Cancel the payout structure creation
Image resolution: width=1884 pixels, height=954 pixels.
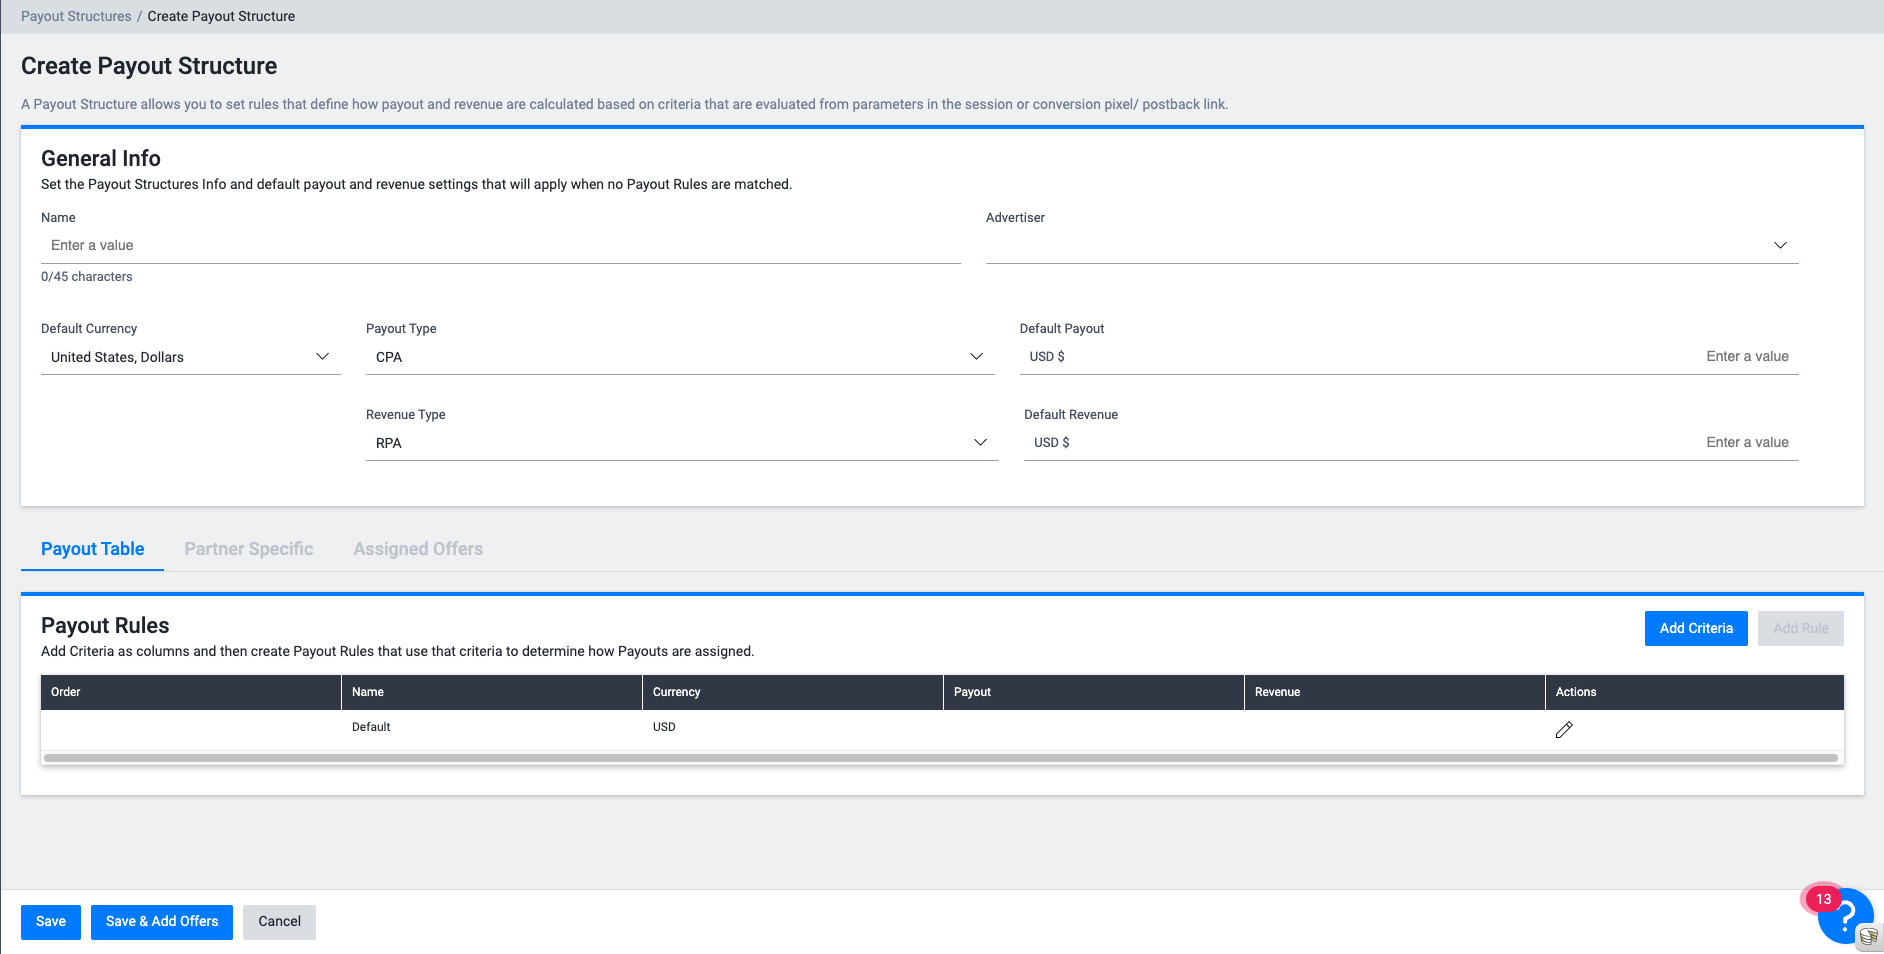pos(279,922)
